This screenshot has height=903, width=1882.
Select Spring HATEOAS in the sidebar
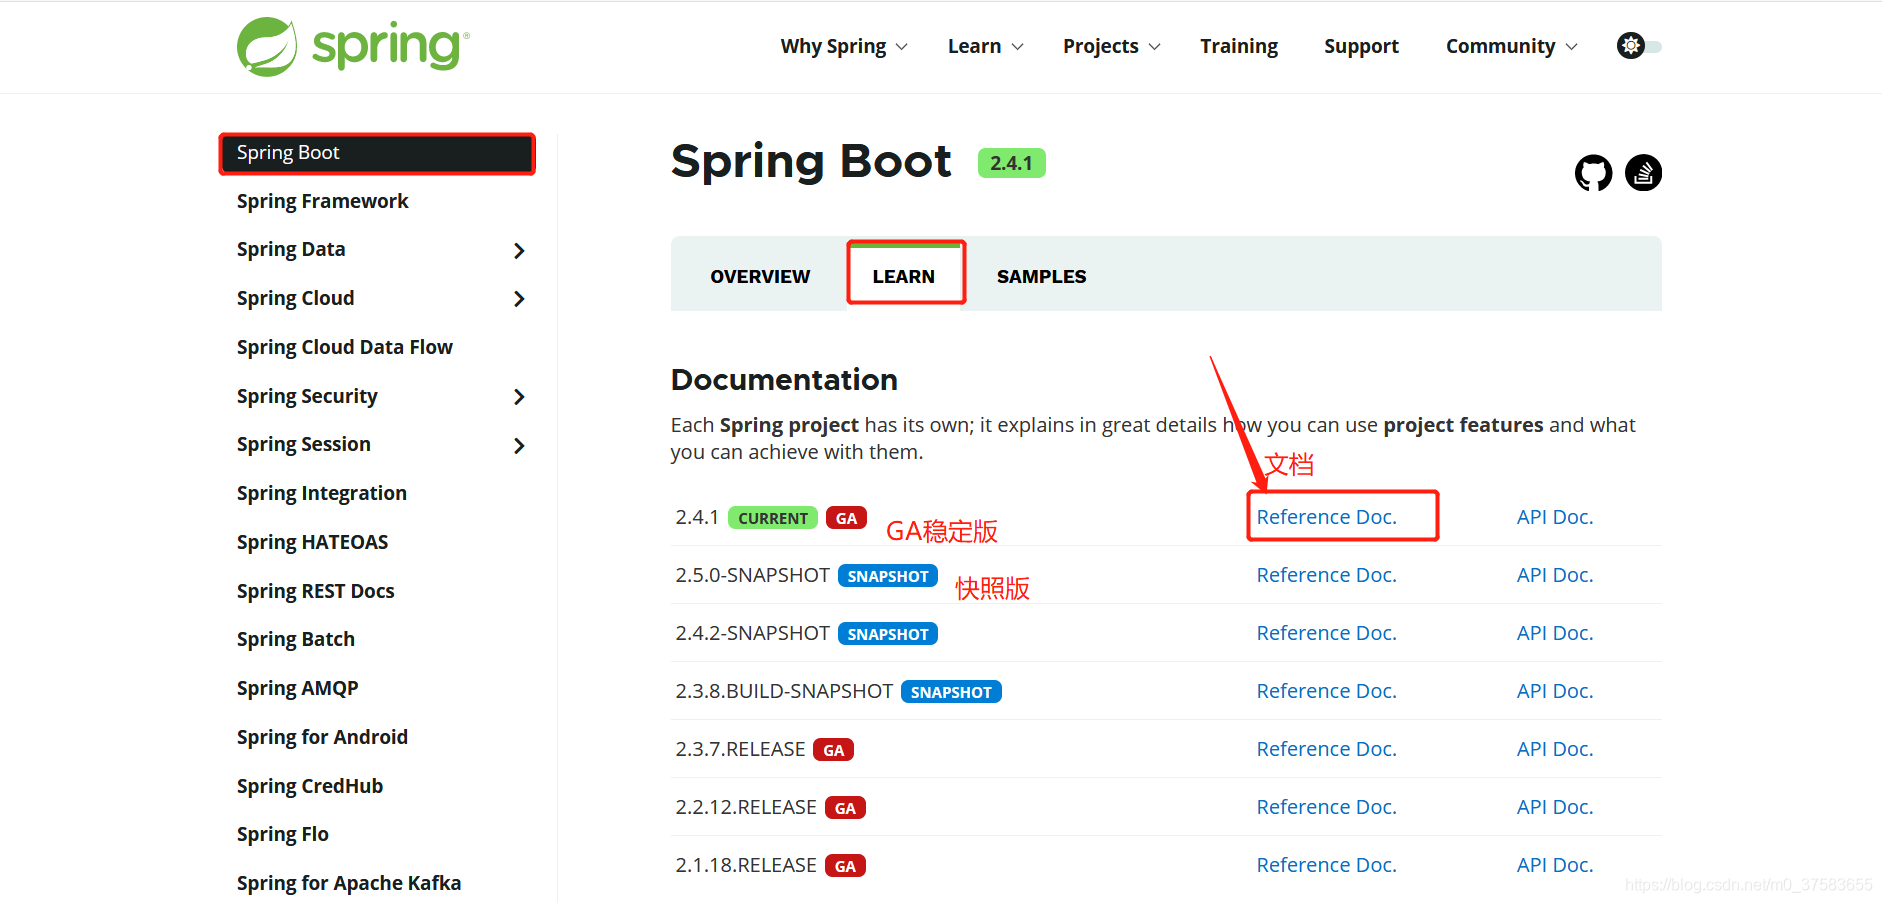(312, 542)
